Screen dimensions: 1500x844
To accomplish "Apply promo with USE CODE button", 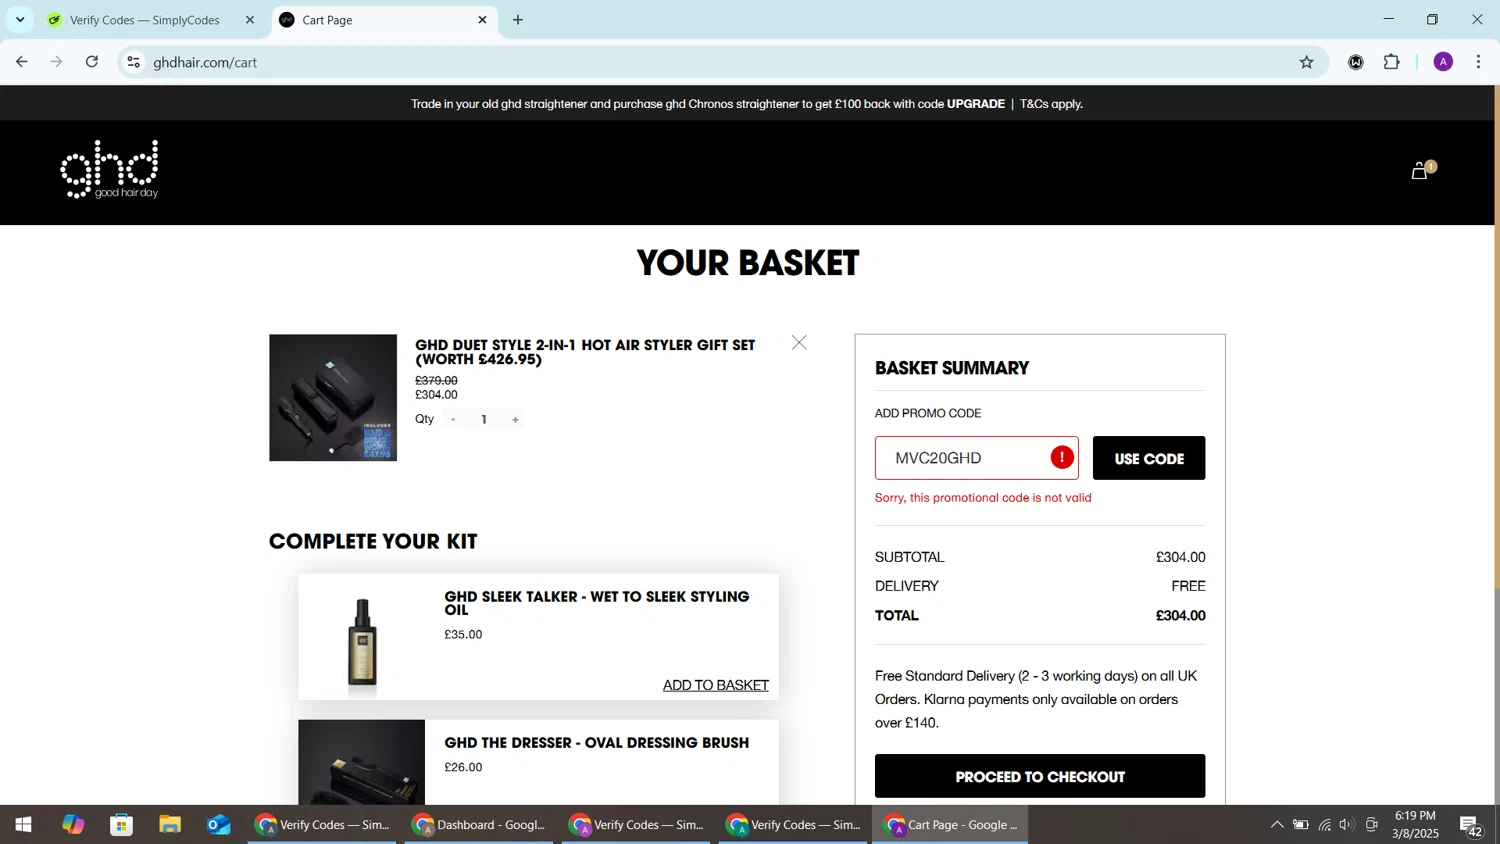I will click(x=1148, y=458).
